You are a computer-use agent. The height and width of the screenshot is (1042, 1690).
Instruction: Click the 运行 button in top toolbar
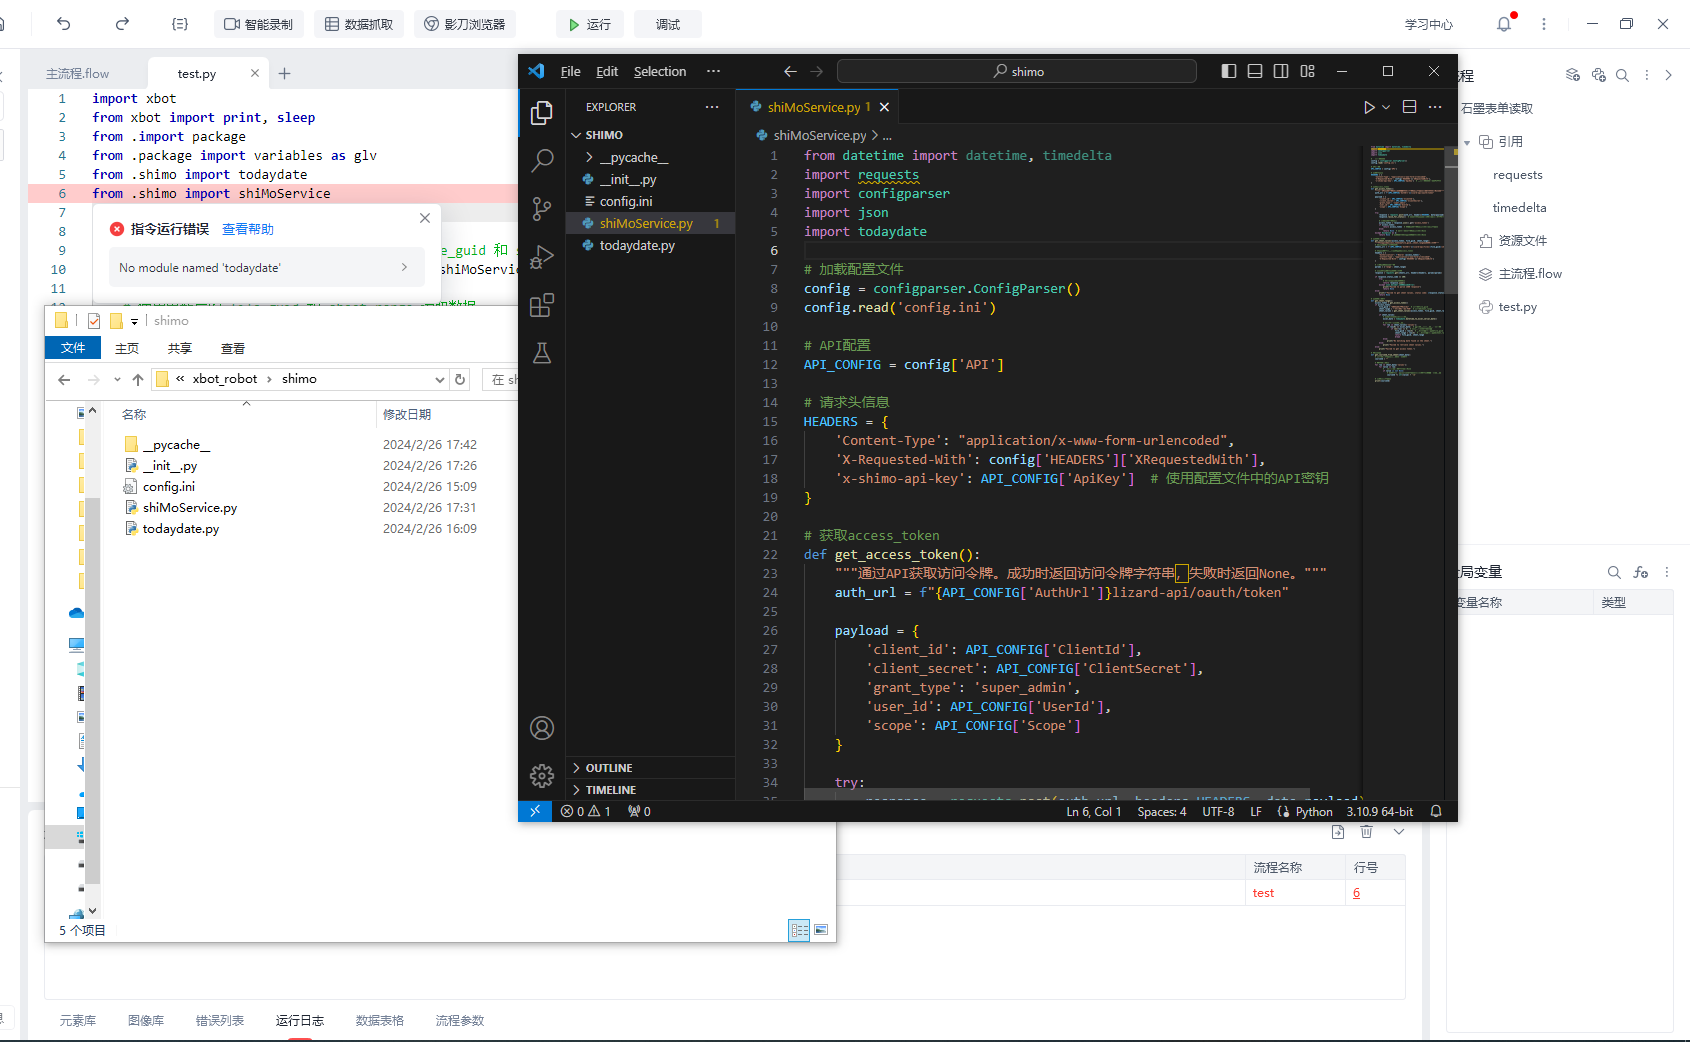click(x=590, y=24)
